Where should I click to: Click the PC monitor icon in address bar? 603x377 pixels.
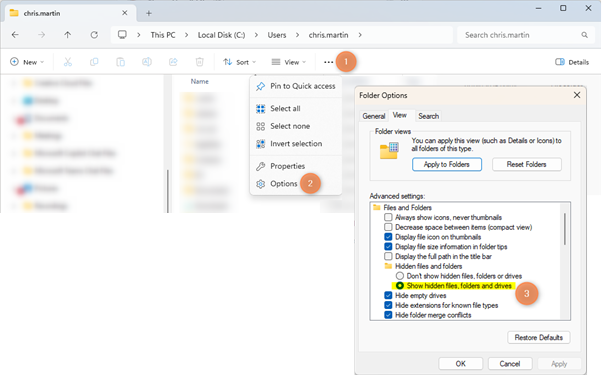[122, 35]
